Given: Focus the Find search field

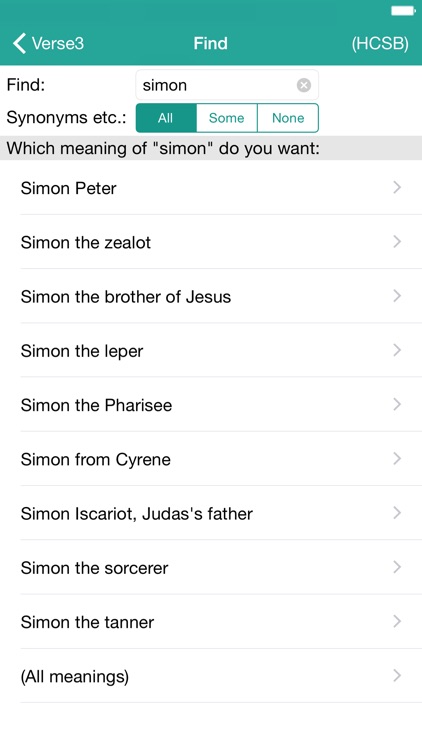Looking at the screenshot, I should click(227, 85).
